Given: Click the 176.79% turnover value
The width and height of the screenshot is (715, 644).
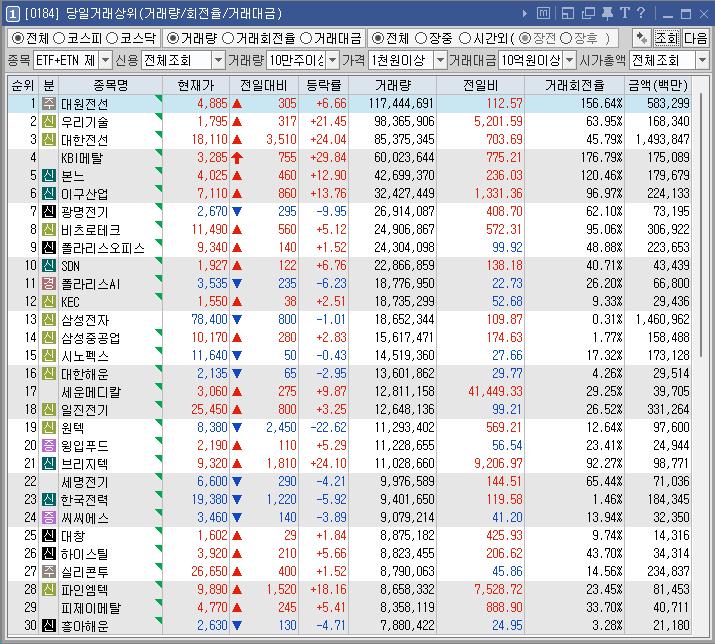Looking at the screenshot, I should (x=601, y=157).
